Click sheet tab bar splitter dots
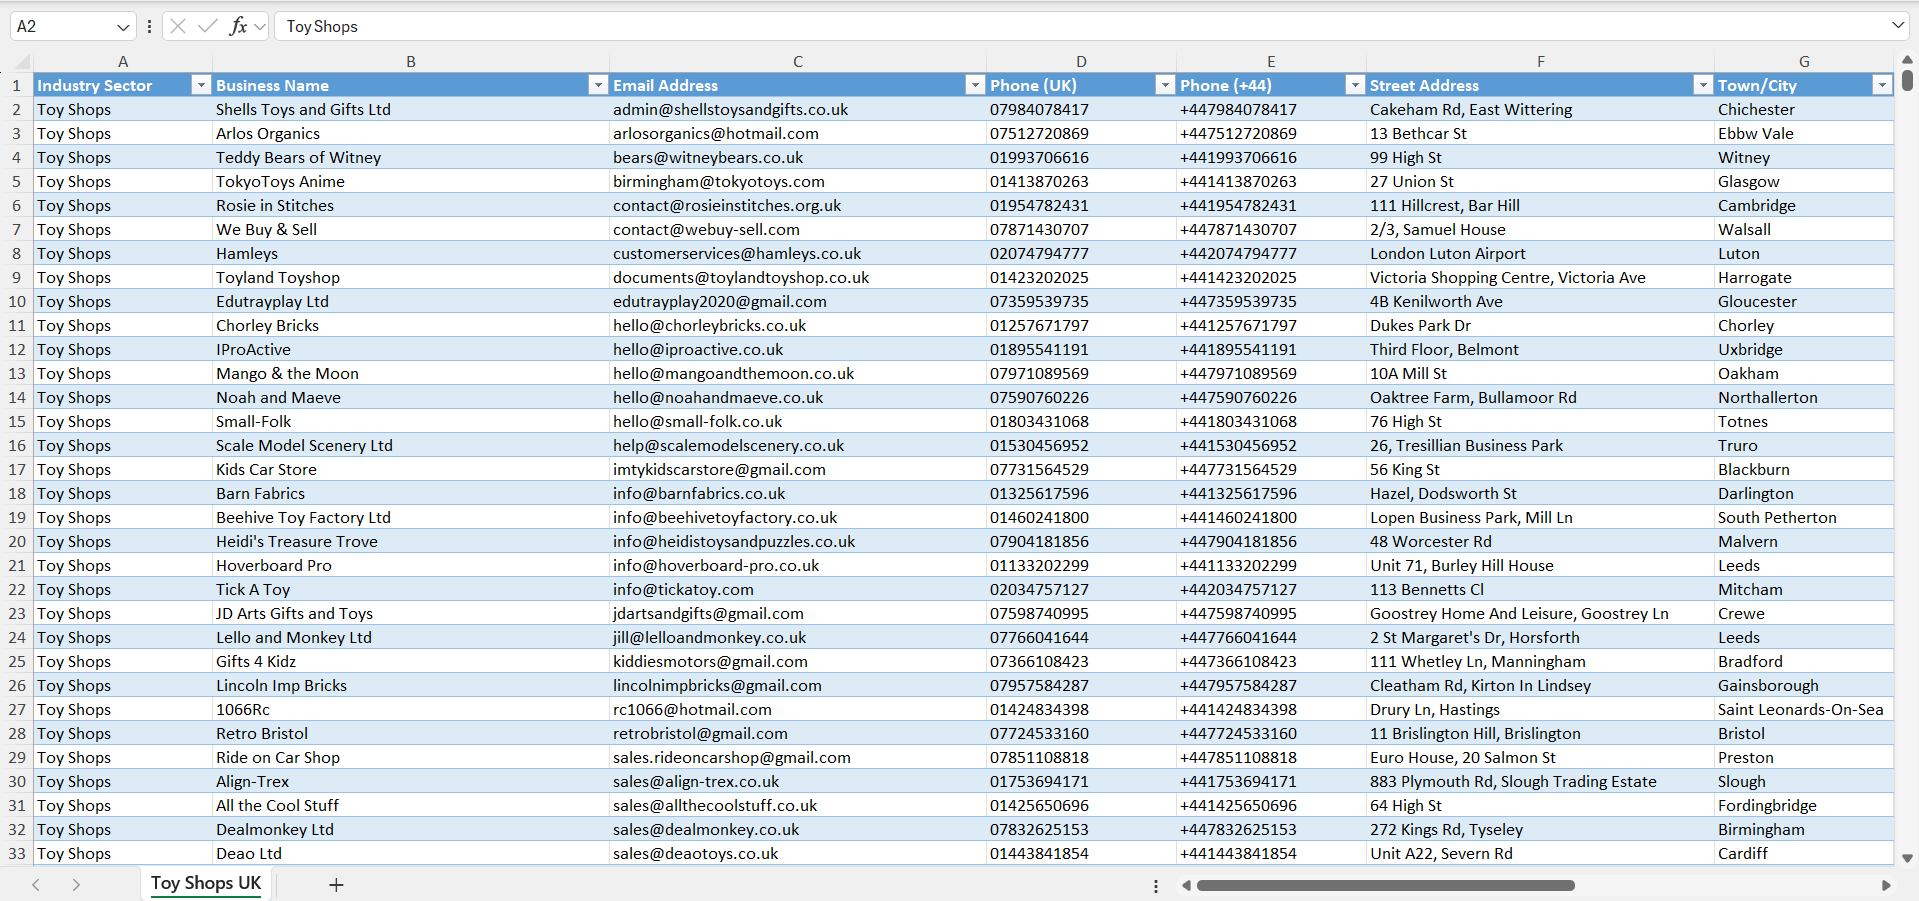This screenshot has height=901, width=1919. (1155, 886)
